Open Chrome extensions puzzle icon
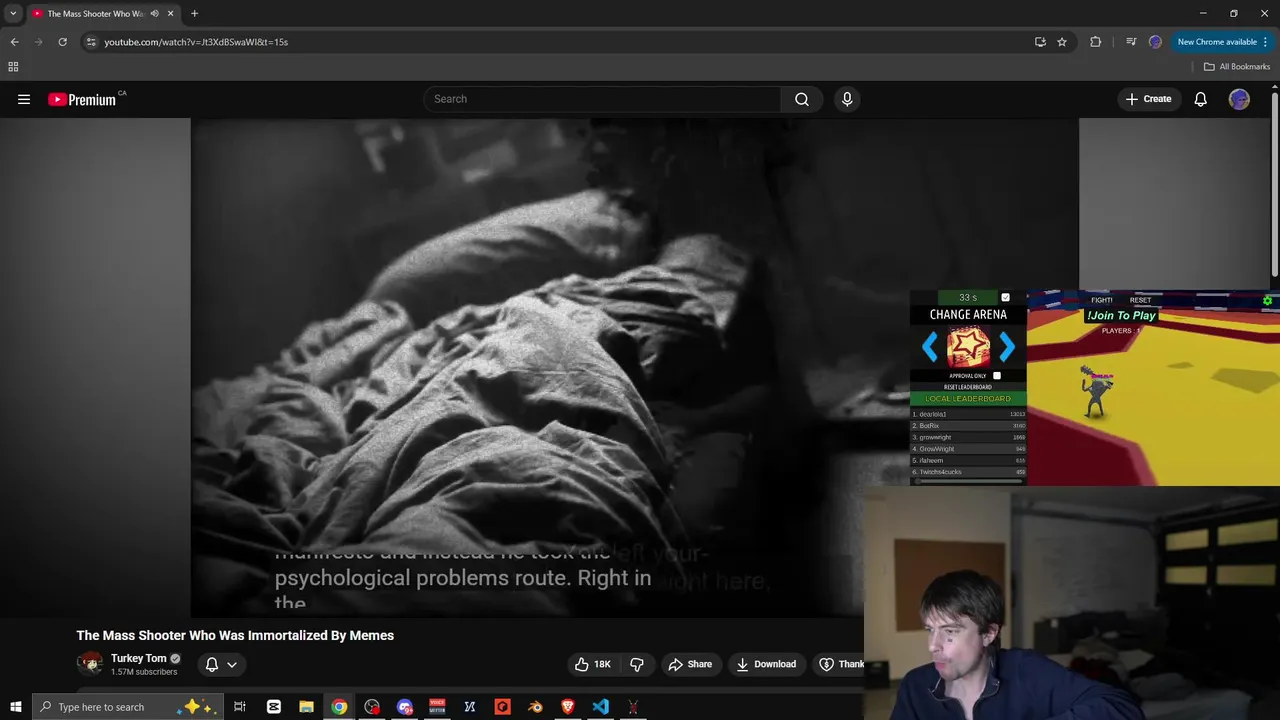The width and height of the screenshot is (1280, 720). click(x=1096, y=42)
